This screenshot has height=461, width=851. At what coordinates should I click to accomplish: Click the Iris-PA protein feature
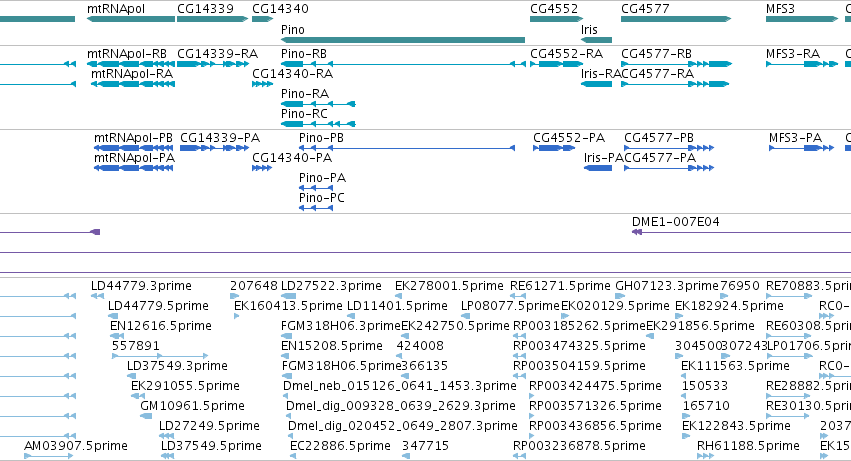tap(598, 168)
